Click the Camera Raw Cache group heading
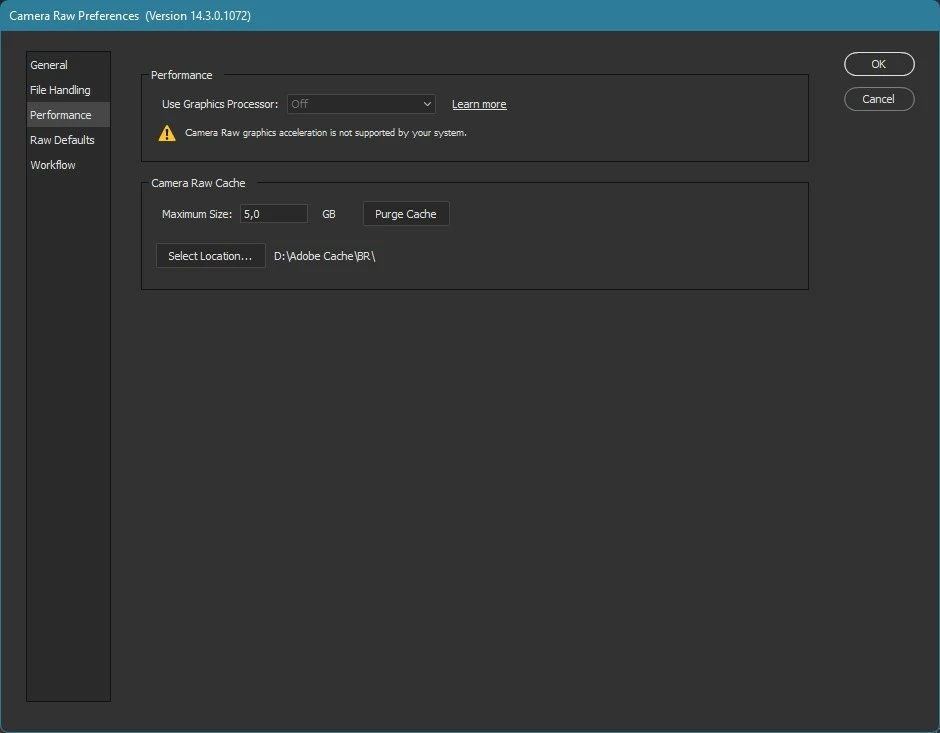Screen dimensions: 940x733 pyautogui.click(x=198, y=183)
